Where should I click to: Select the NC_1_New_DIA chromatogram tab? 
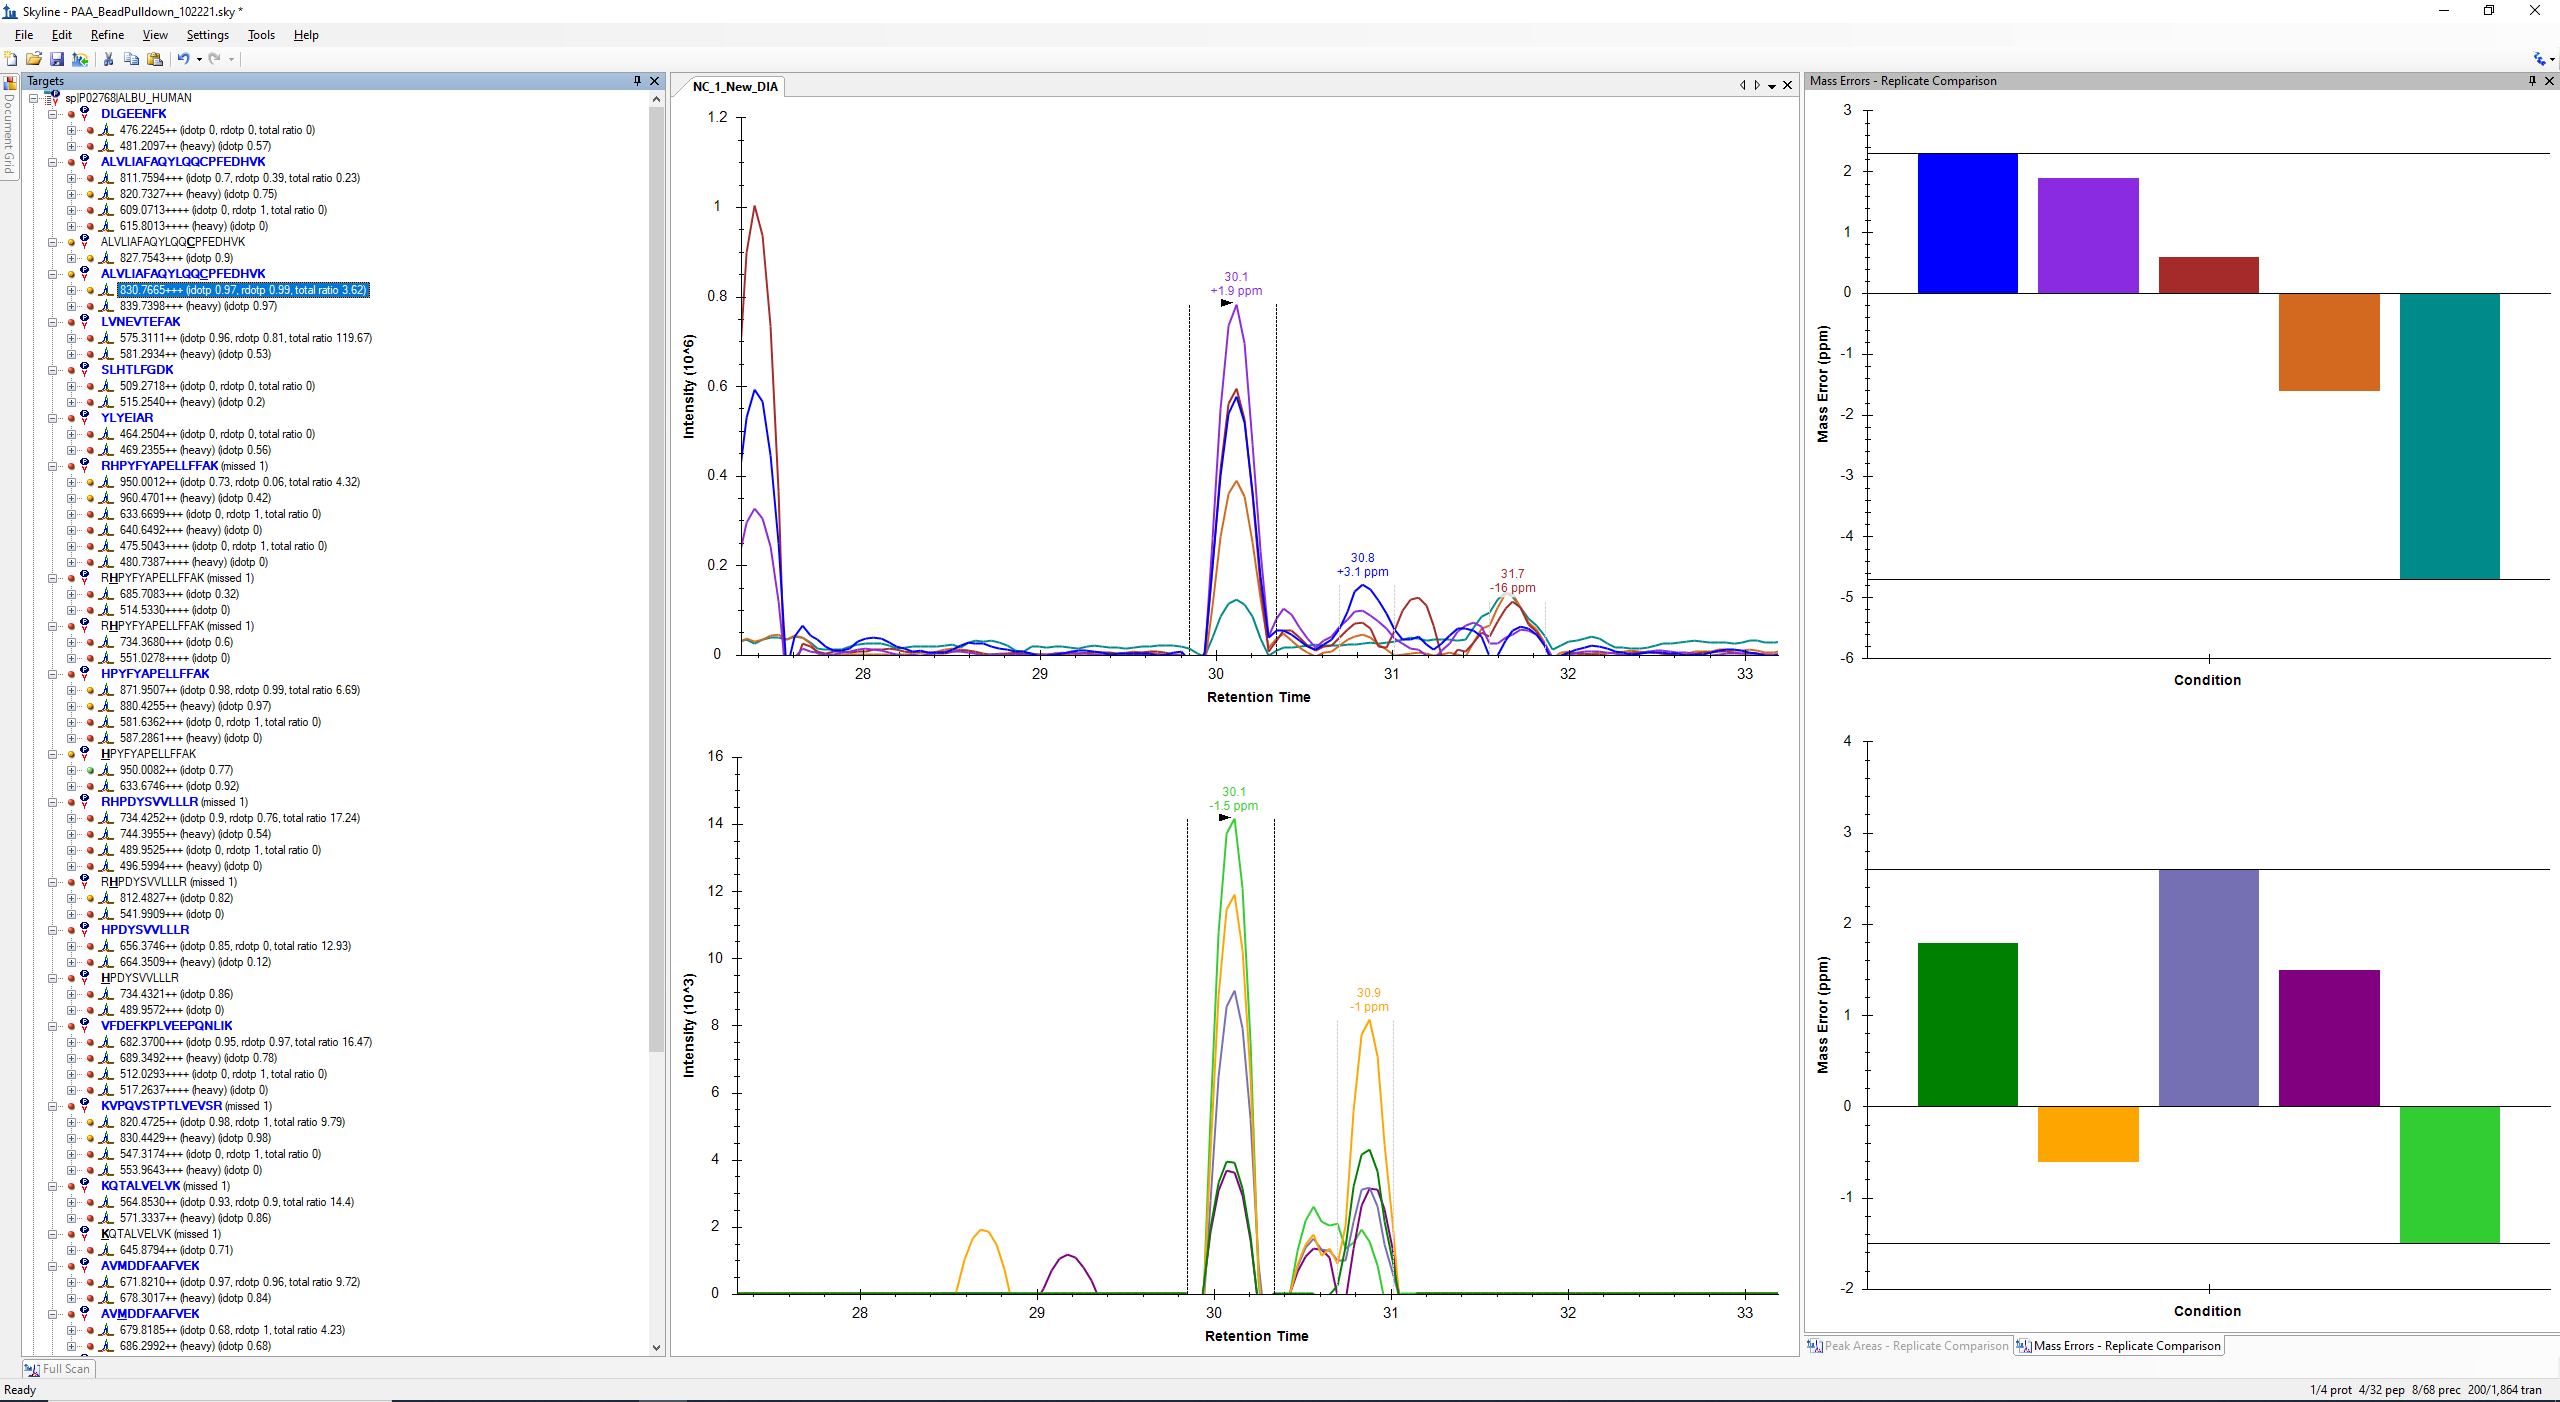click(735, 87)
